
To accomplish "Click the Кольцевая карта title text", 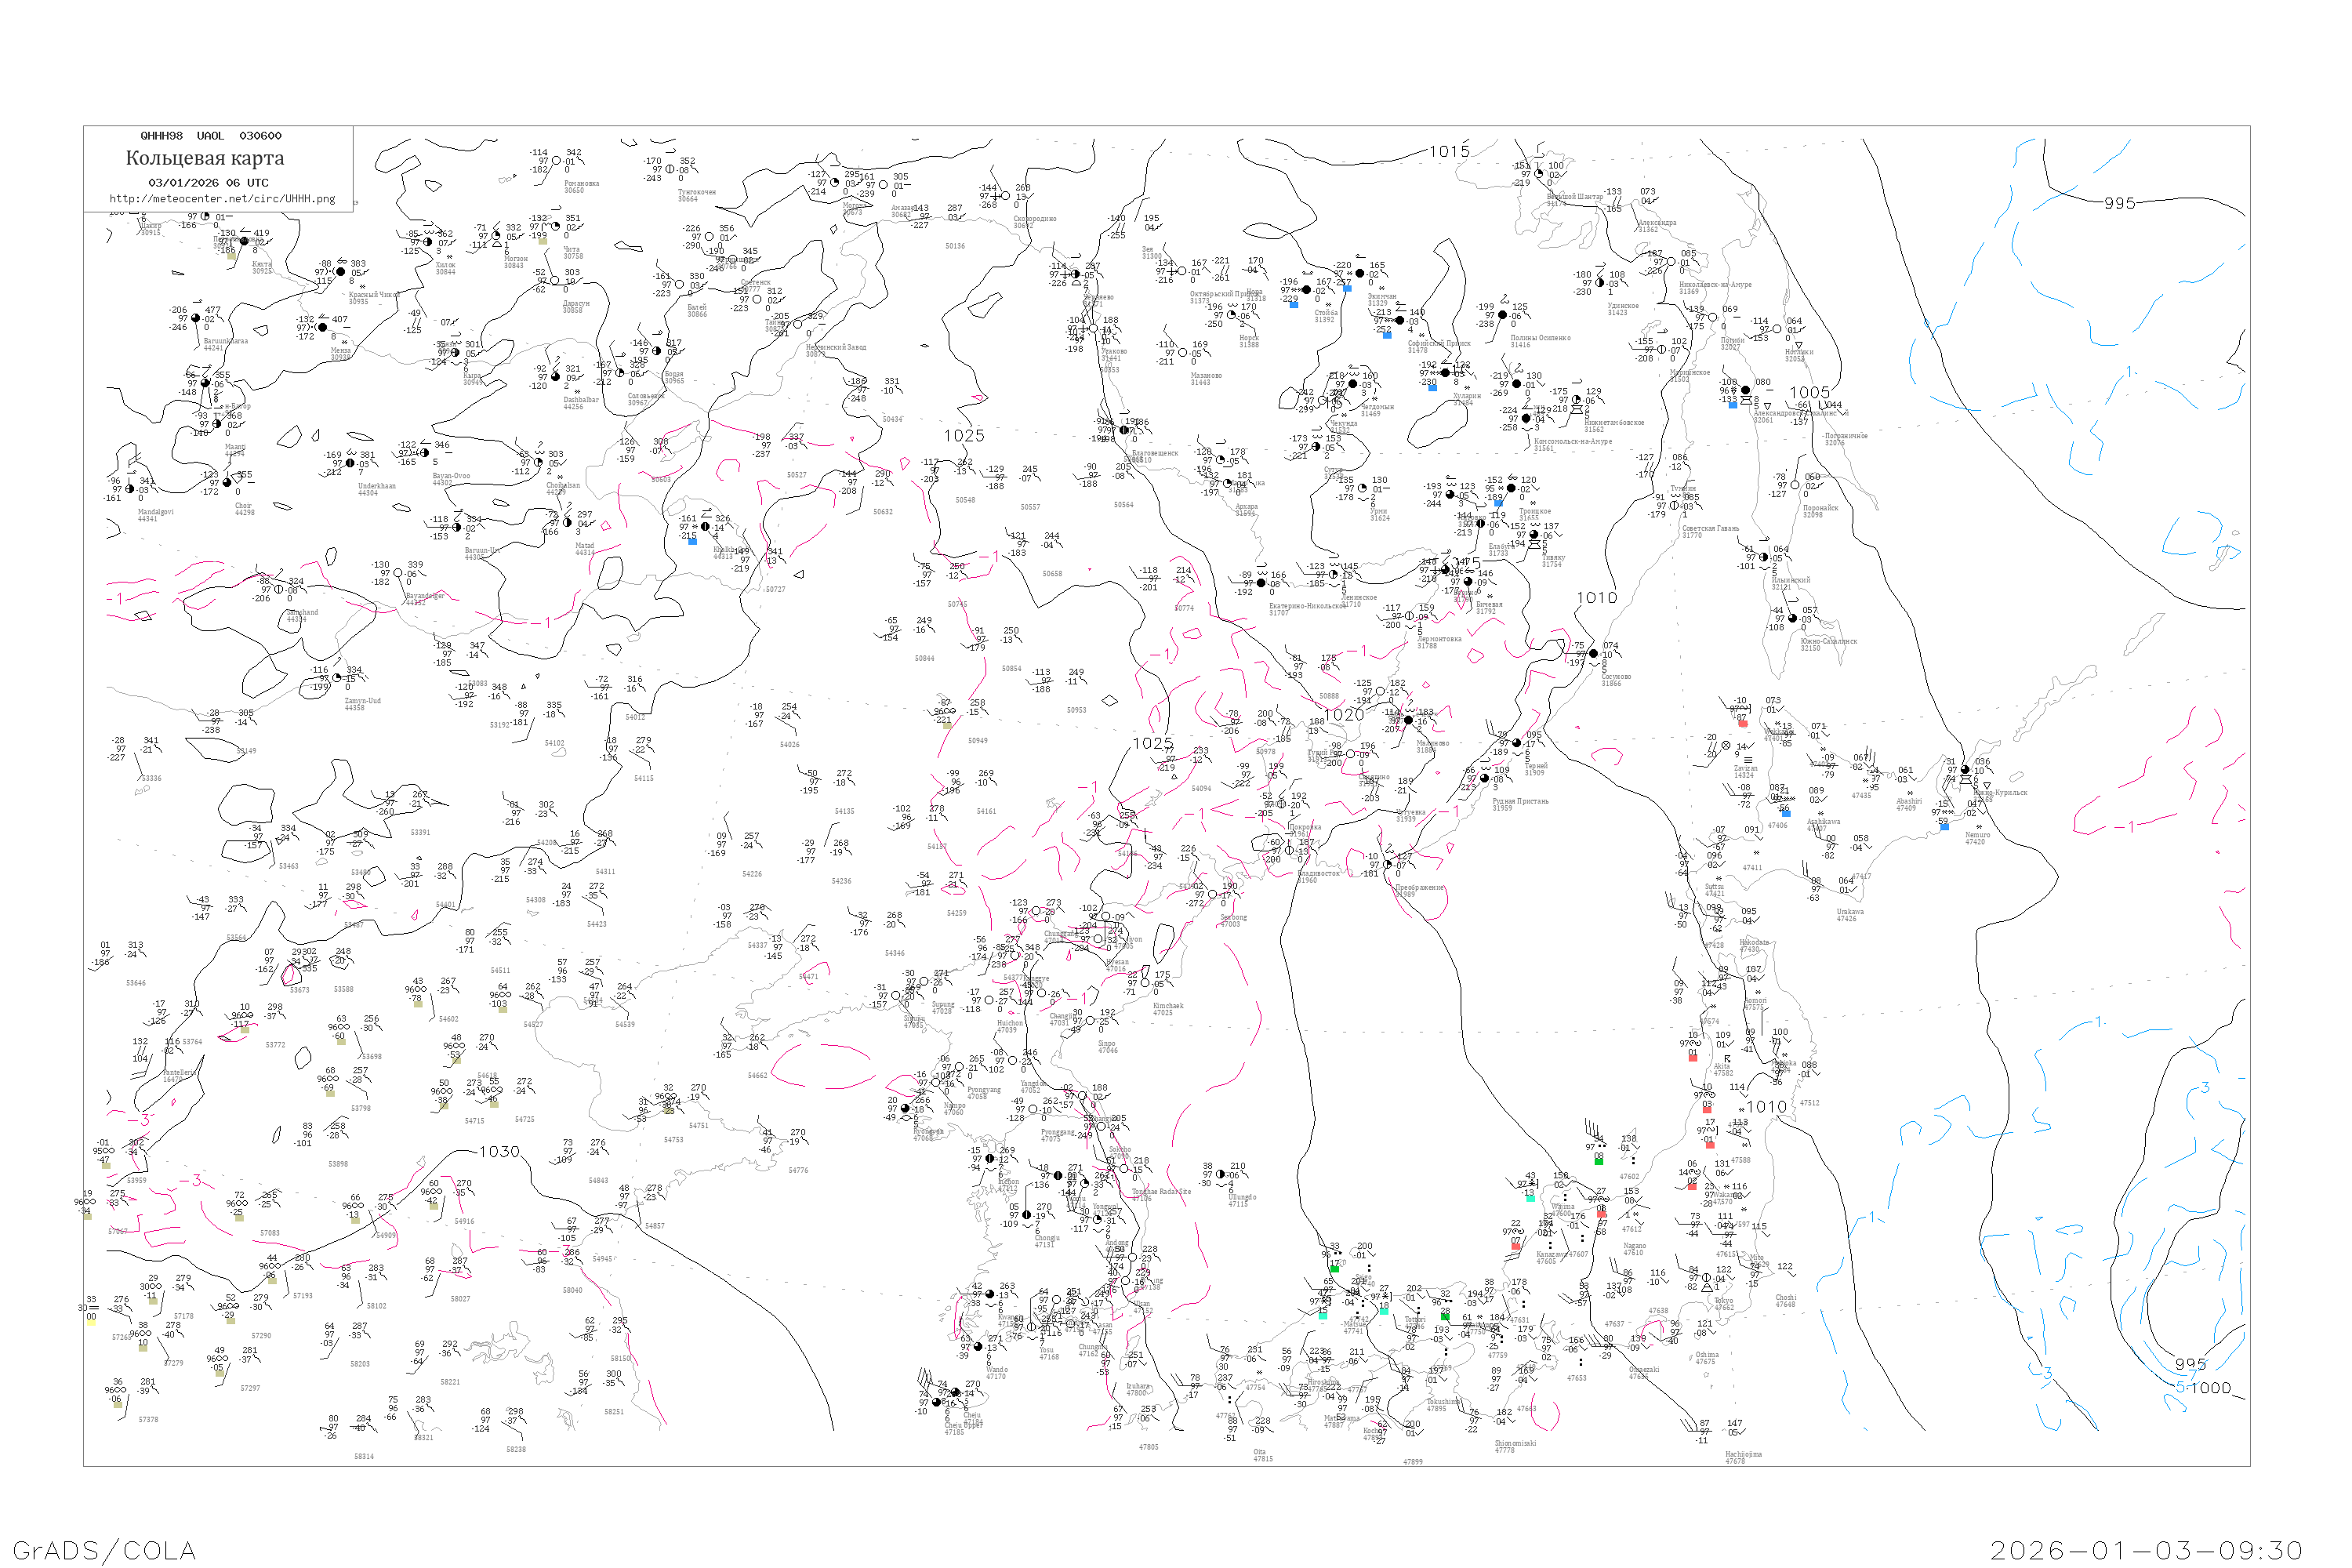I will pyautogui.click(x=204, y=158).
